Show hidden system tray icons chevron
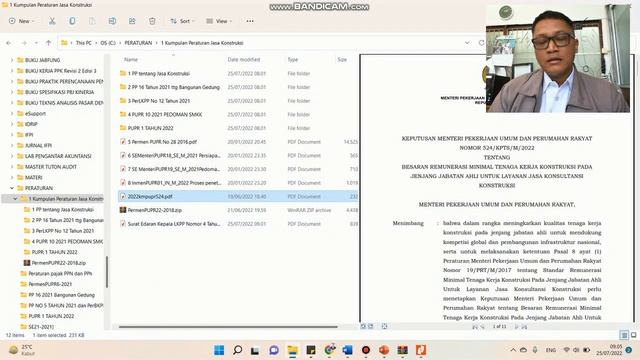 (x=513, y=350)
